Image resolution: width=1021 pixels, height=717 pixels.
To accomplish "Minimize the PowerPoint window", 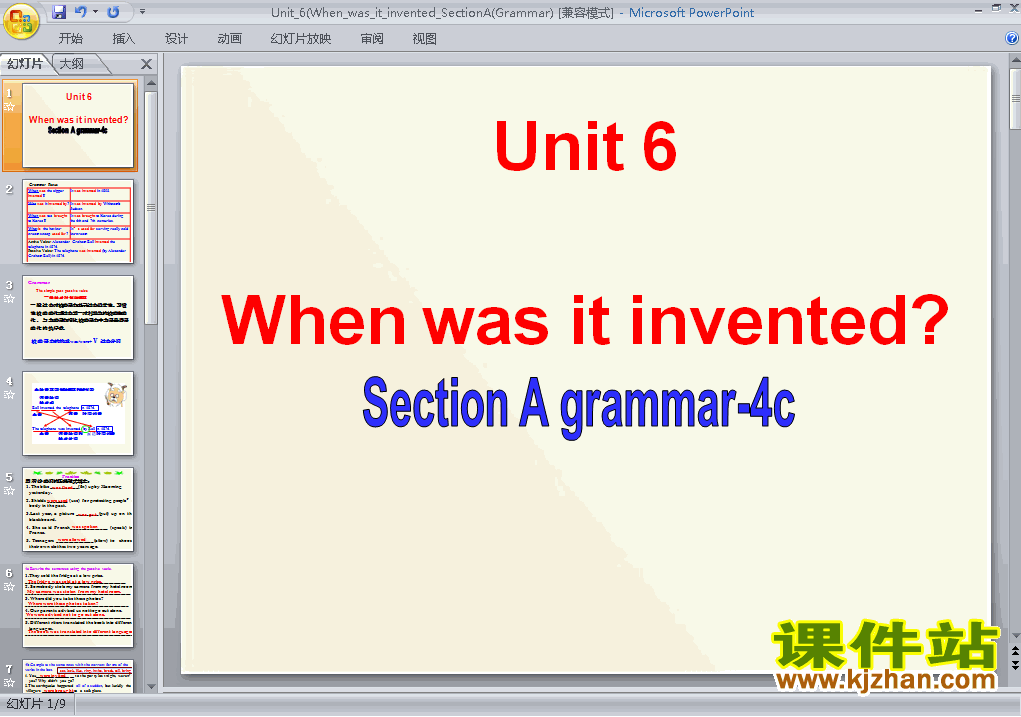I will [x=978, y=9].
